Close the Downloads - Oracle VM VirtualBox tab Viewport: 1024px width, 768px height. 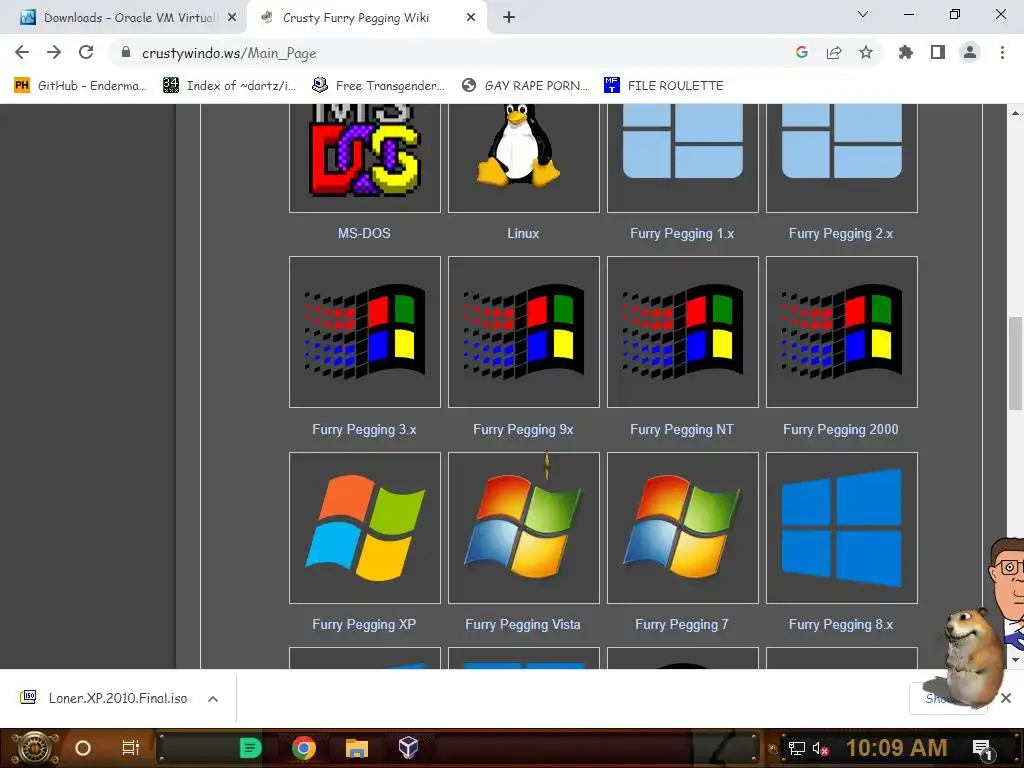click(232, 18)
